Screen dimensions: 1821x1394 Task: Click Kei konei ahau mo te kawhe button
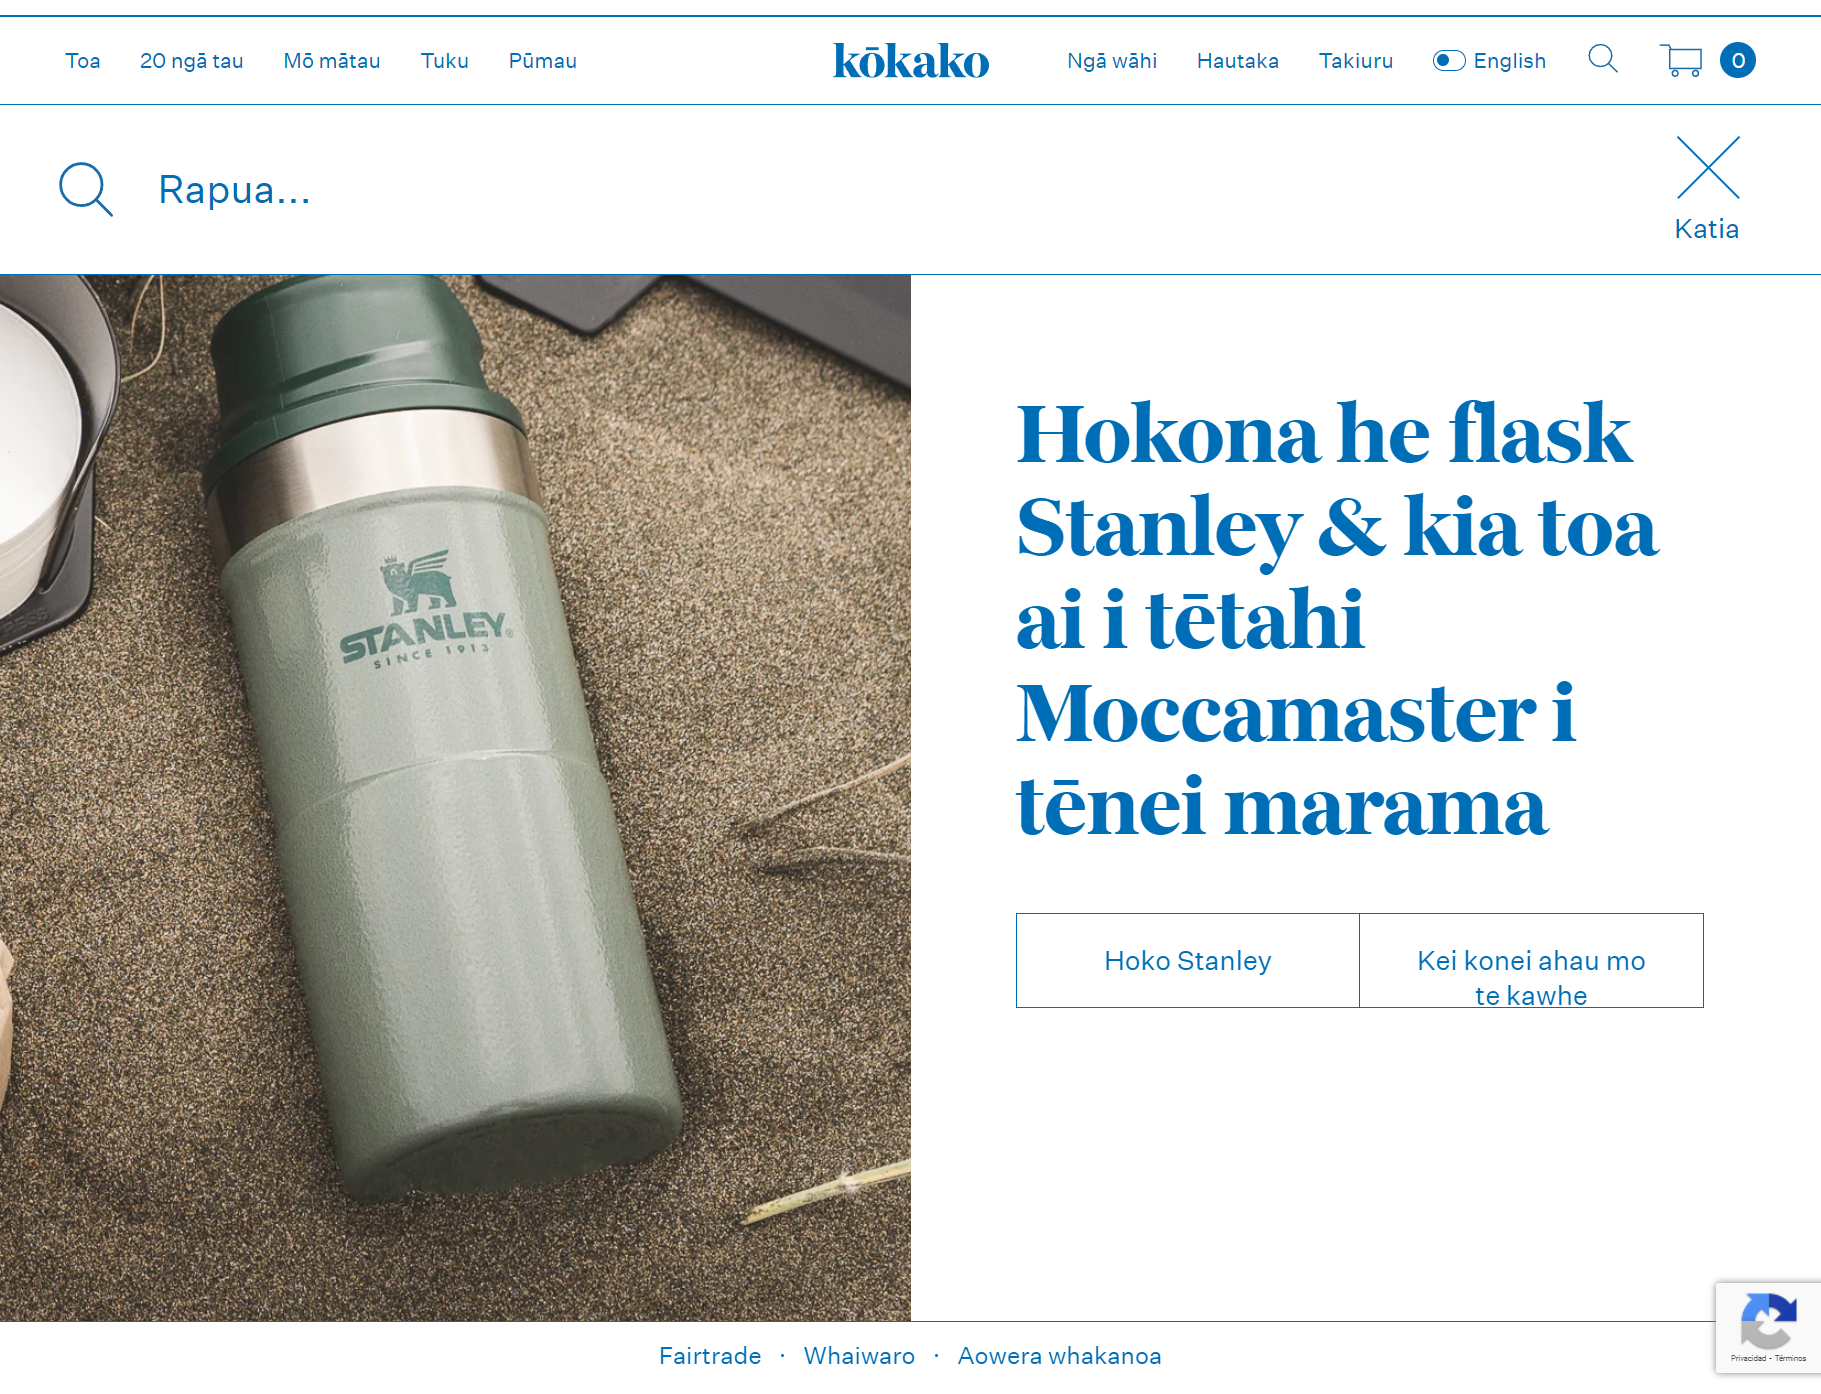pyautogui.click(x=1531, y=960)
